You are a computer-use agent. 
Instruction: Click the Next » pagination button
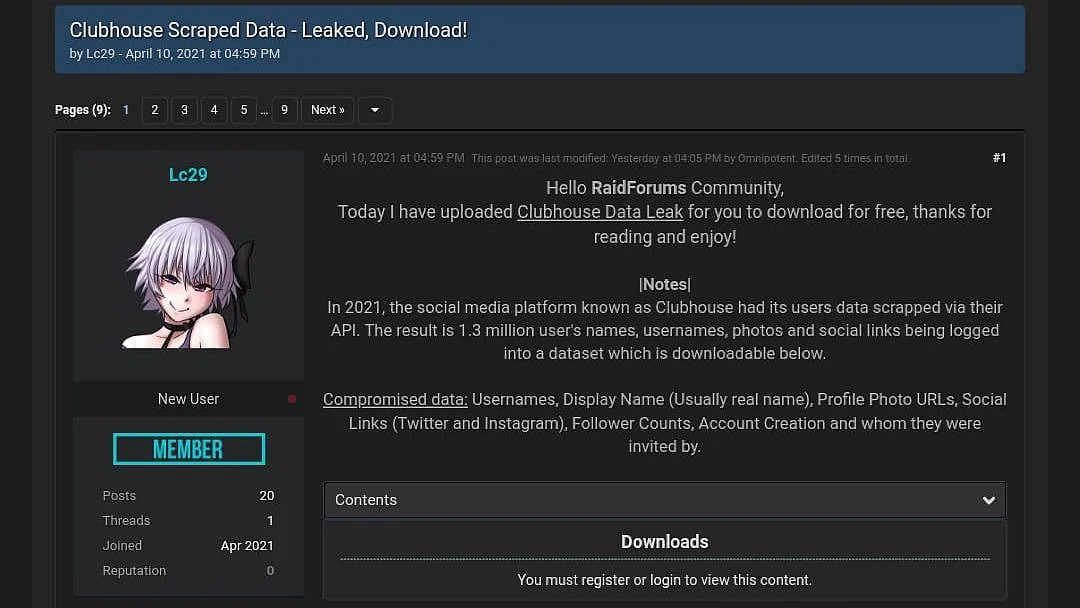coord(328,110)
